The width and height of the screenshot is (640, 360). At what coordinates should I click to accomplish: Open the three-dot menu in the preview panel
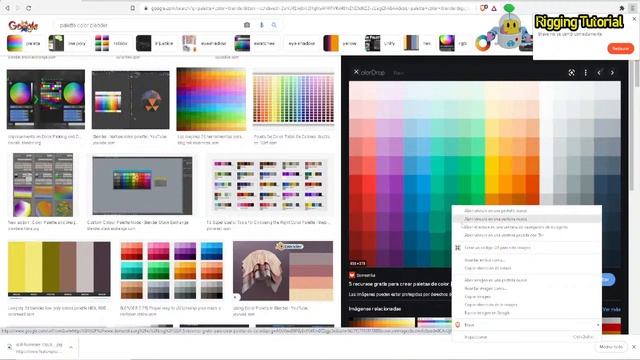pyautogui.click(x=585, y=73)
